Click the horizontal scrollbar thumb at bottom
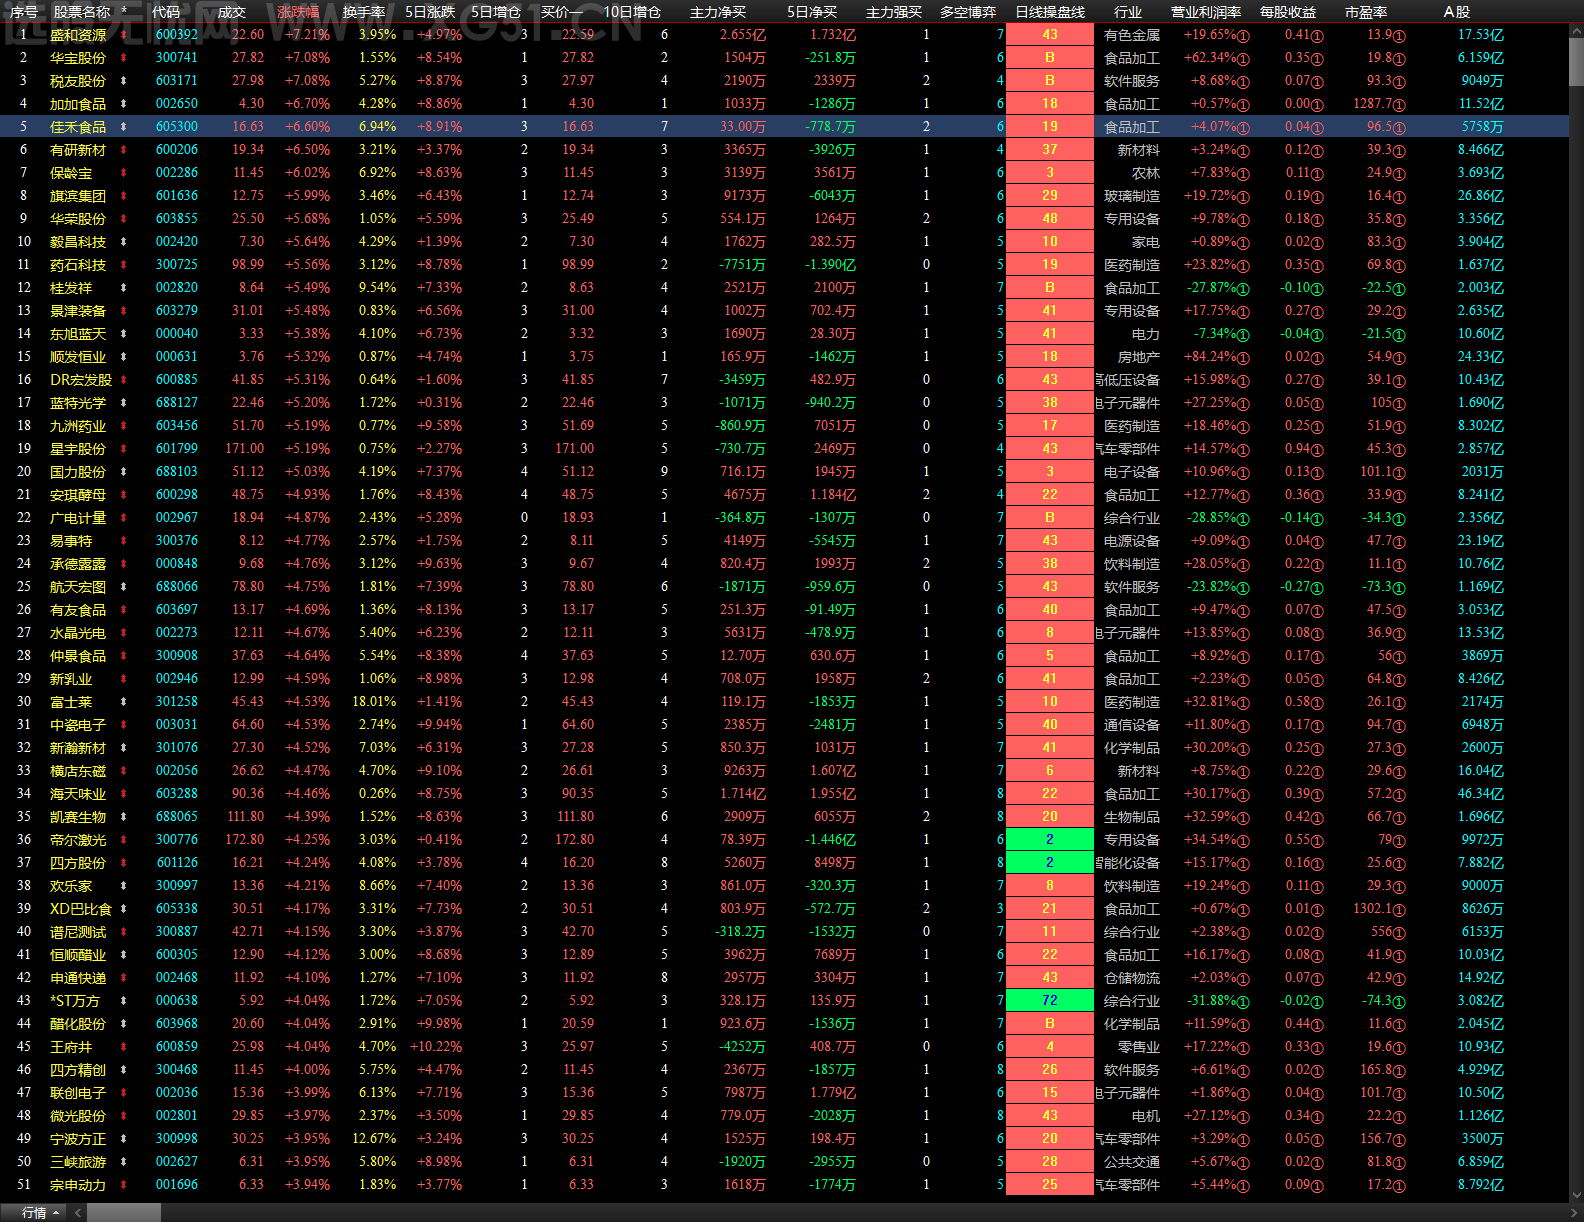Image resolution: width=1584 pixels, height=1222 pixels. [124, 1212]
